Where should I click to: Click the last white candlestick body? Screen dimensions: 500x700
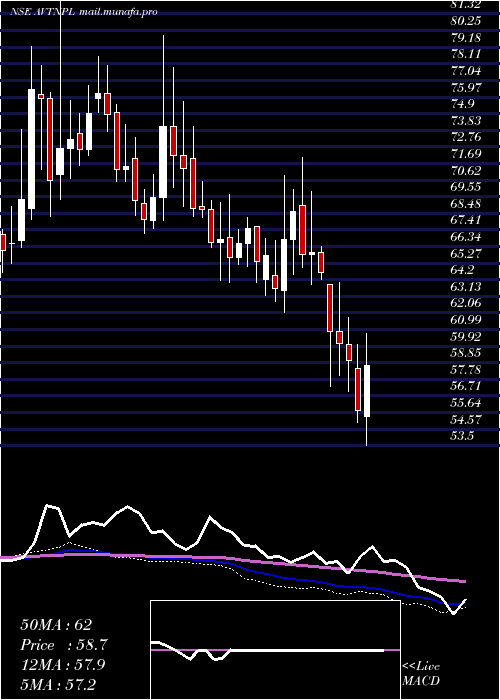[367, 391]
